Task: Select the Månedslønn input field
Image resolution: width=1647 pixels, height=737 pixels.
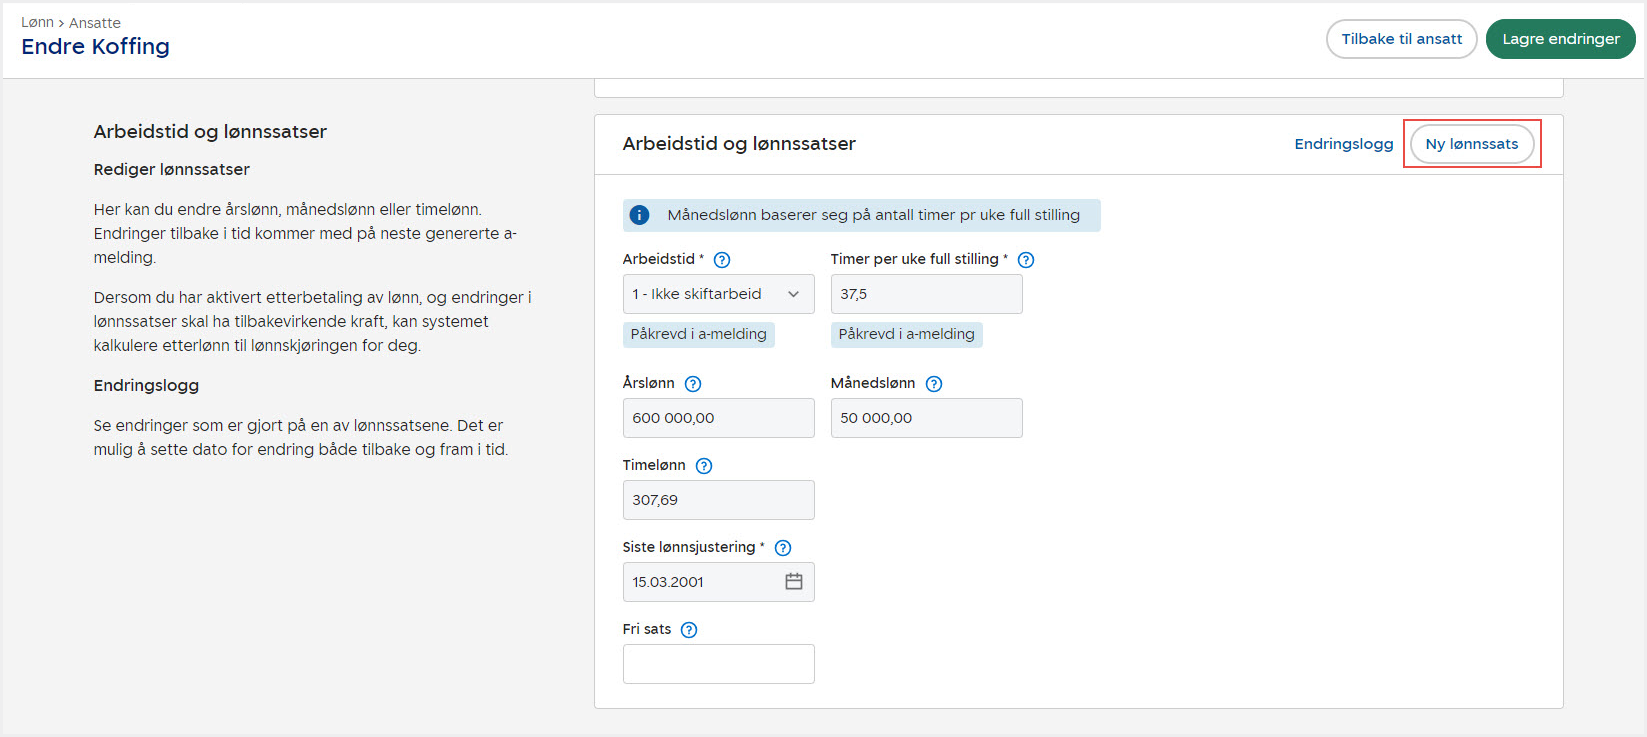Action: [x=926, y=418]
